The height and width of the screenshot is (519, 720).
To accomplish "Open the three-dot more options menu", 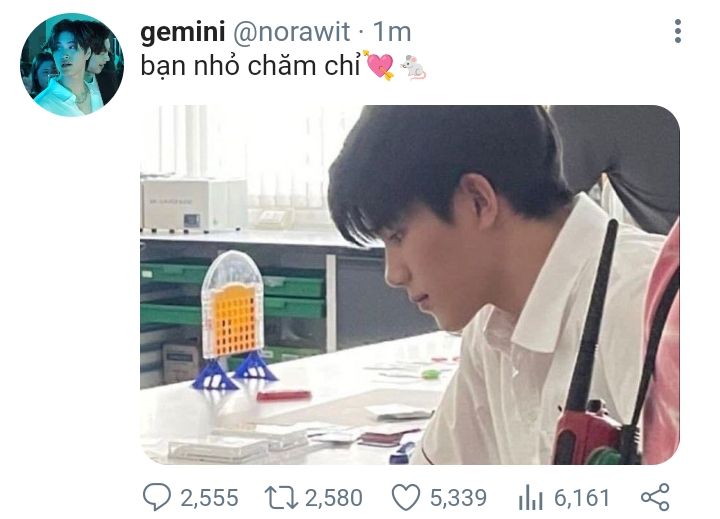I will (x=677, y=31).
